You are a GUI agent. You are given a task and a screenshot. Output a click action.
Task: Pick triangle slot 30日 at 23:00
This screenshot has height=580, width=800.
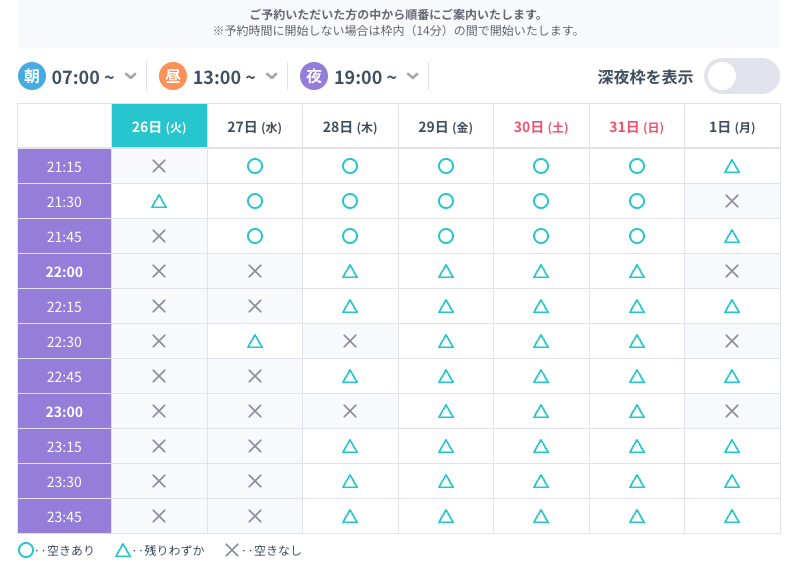pos(541,411)
